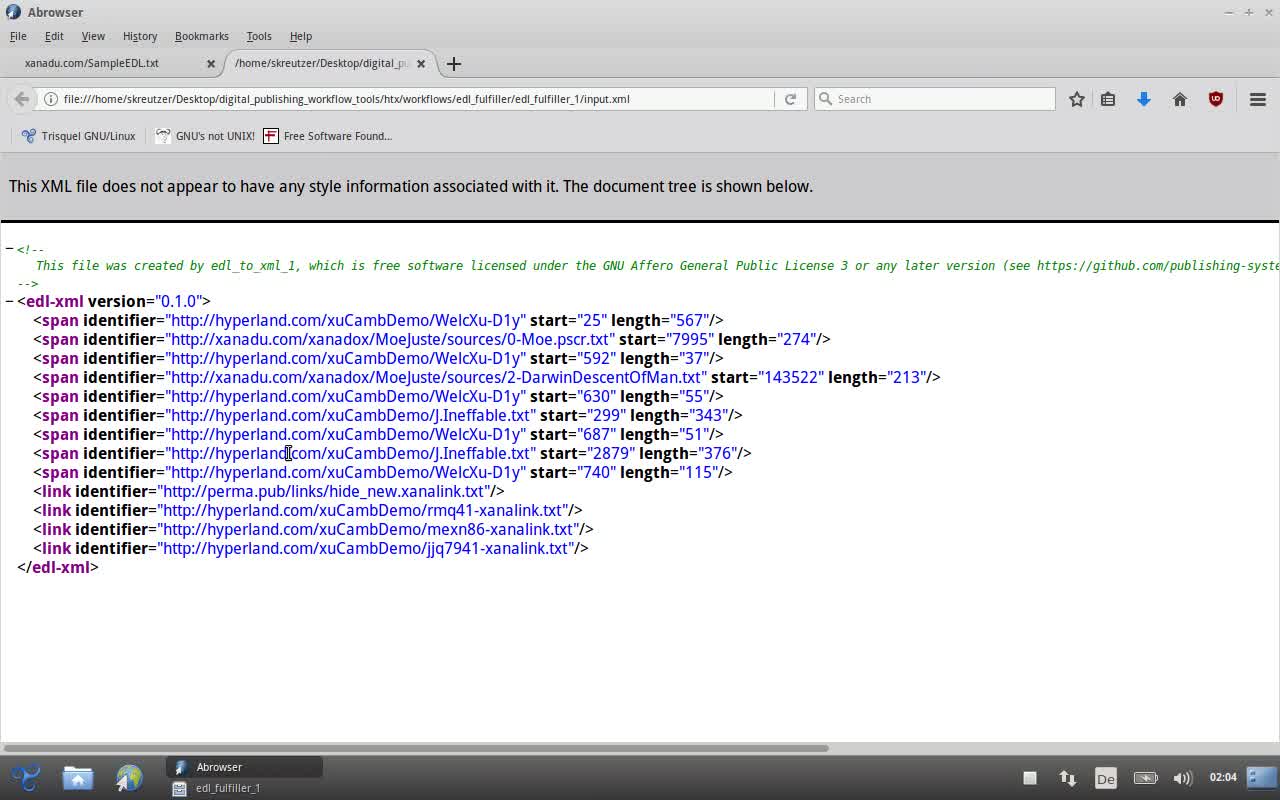Click the mexn86-xanalink.txt link identifier
1280x800 pixels.
tap(368, 529)
